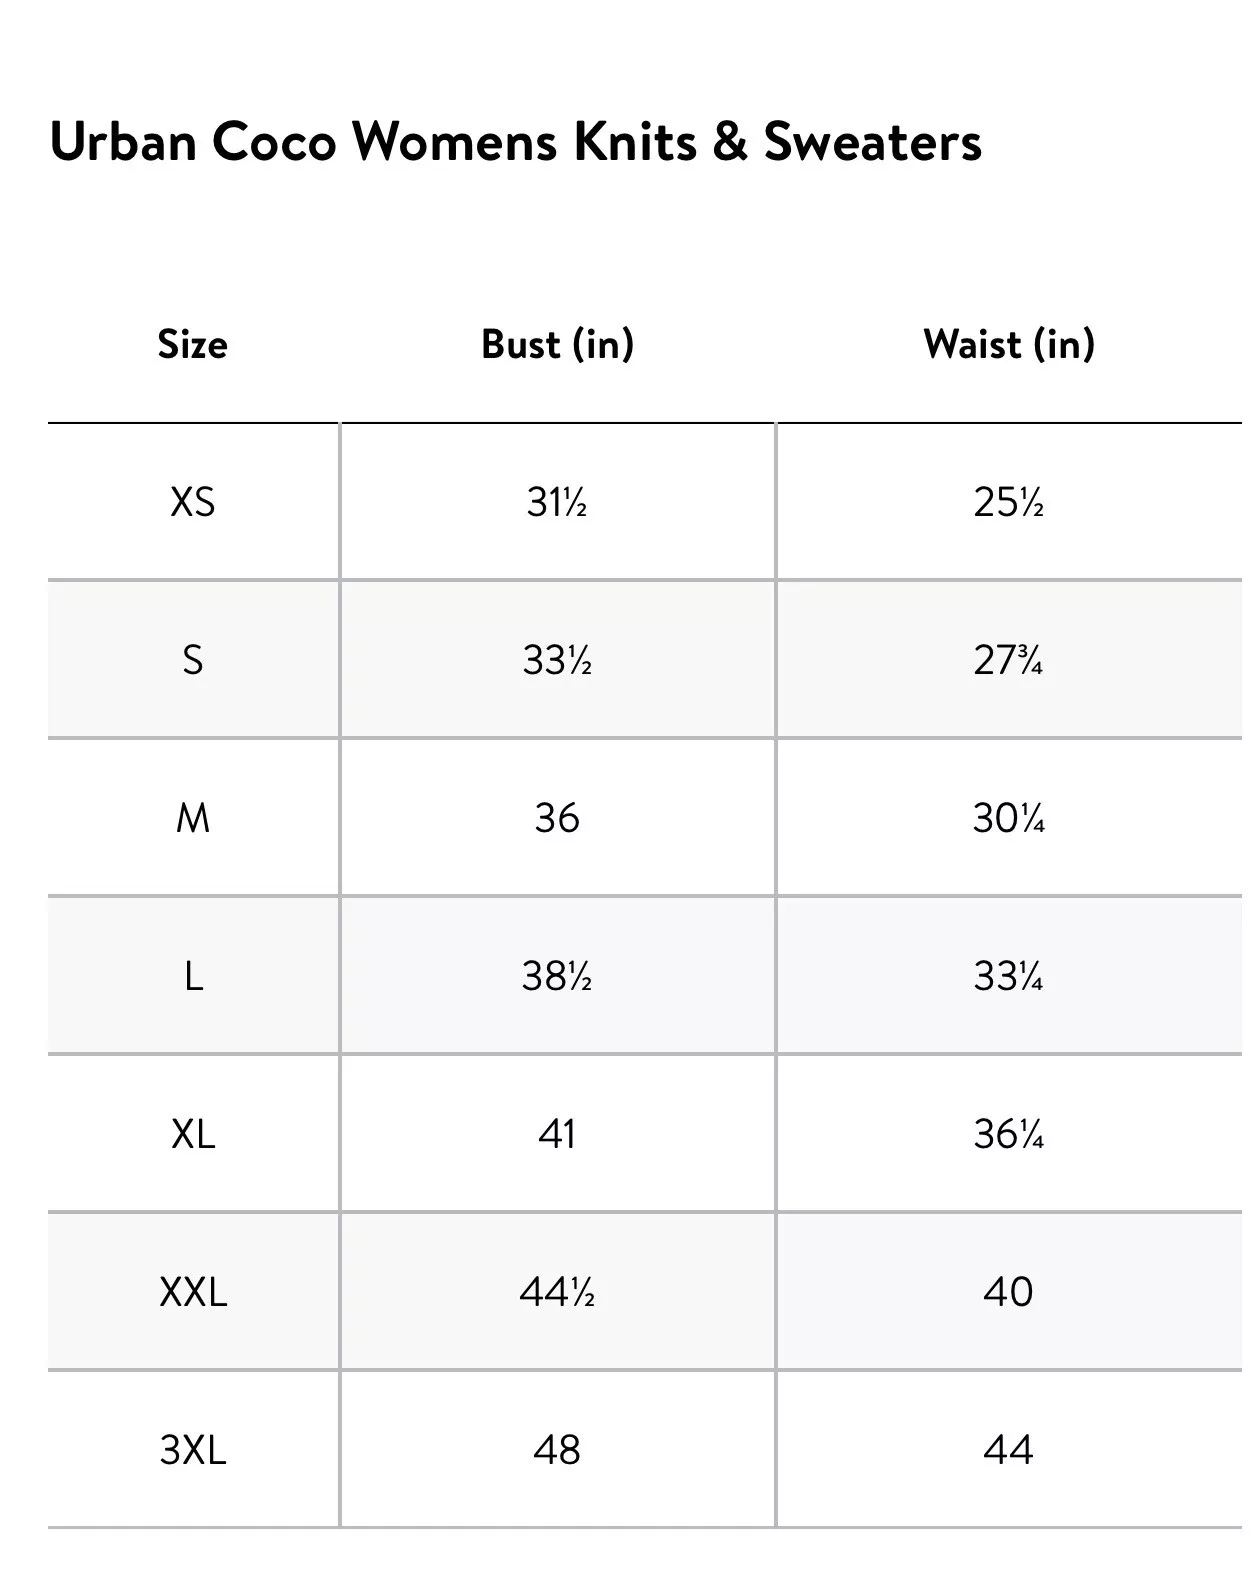Click the XXL size row label
The width and height of the screenshot is (1251, 1578).
pos(193,1292)
